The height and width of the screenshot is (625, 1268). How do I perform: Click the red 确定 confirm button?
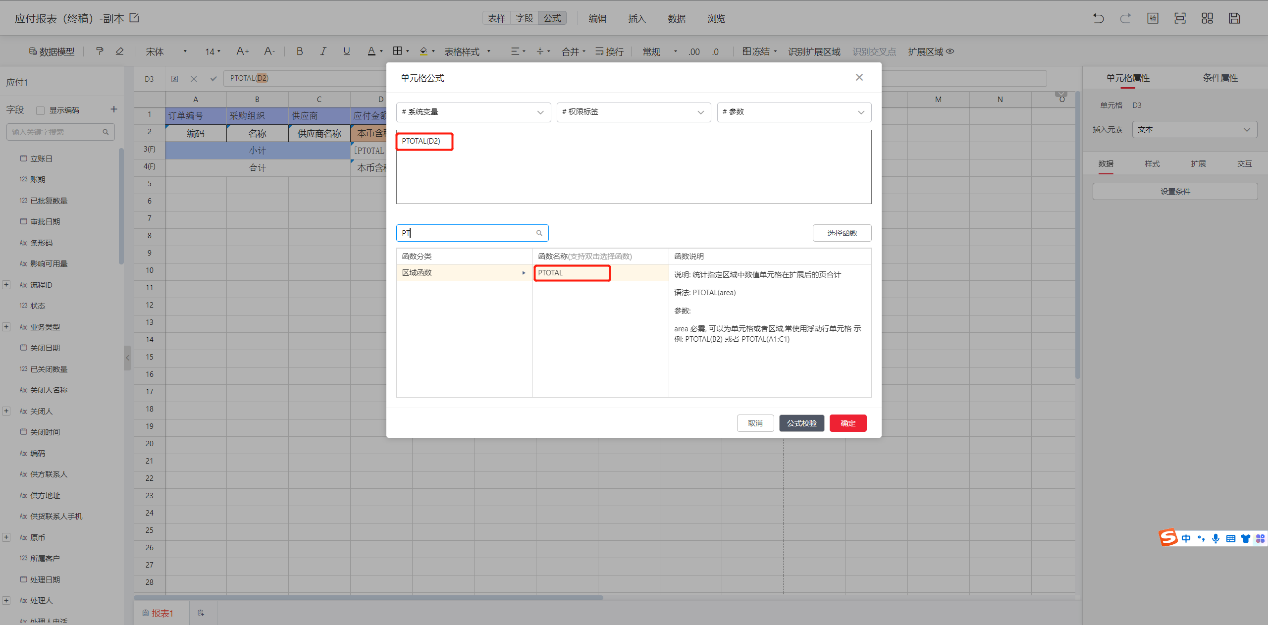click(x=848, y=423)
